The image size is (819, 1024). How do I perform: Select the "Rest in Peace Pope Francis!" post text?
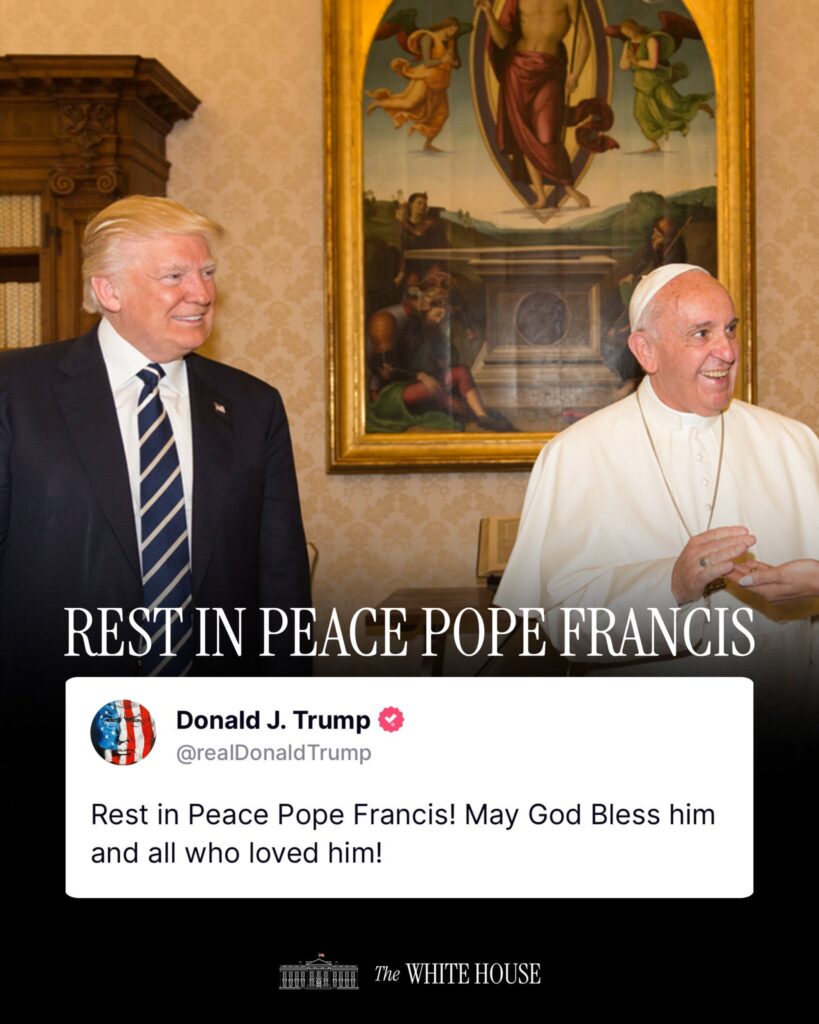point(273,815)
